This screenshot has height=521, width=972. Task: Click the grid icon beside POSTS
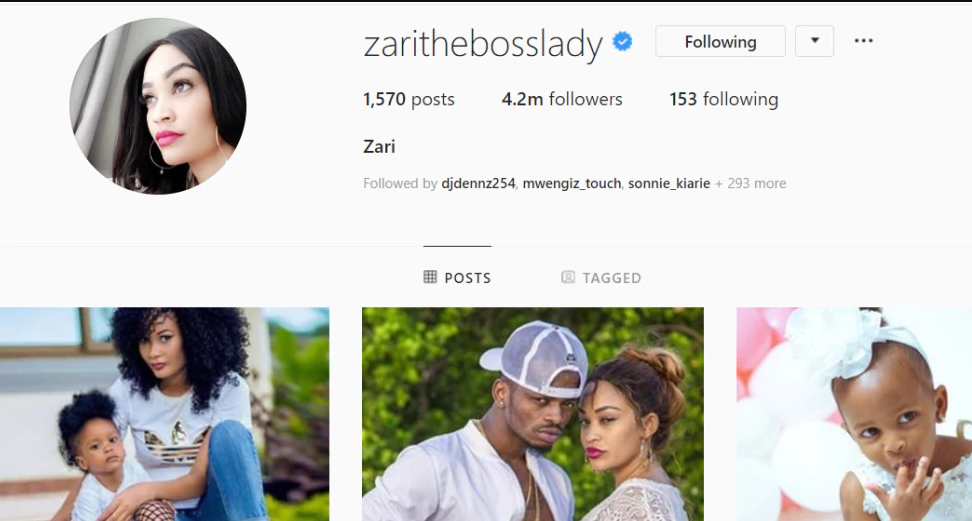(x=430, y=277)
